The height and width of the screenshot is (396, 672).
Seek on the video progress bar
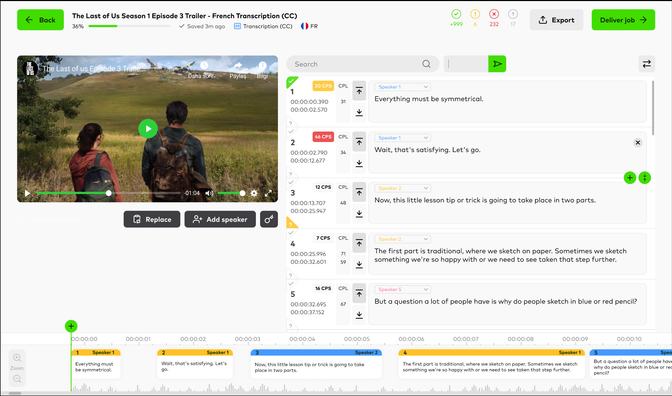click(109, 193)
